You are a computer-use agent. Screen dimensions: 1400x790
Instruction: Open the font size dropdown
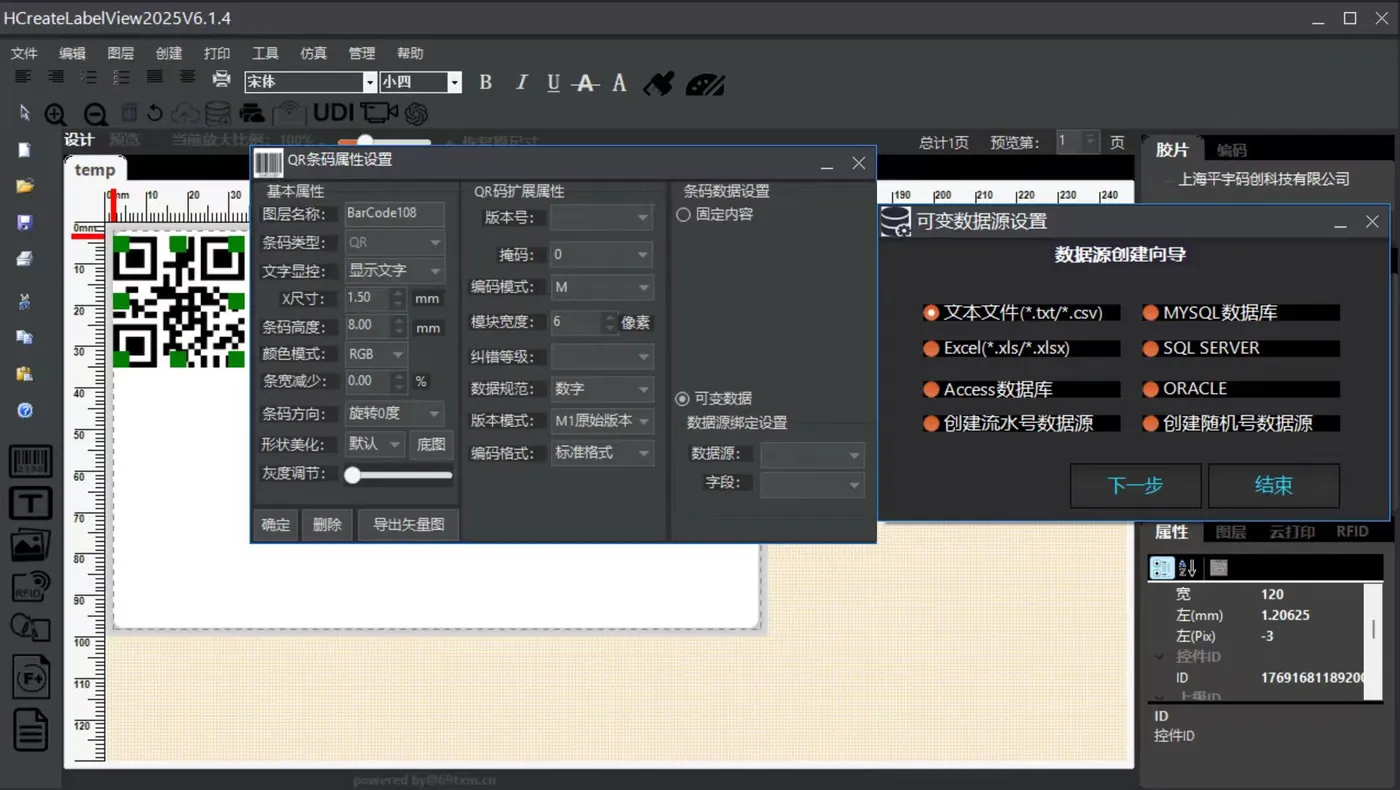click(455, 83)
